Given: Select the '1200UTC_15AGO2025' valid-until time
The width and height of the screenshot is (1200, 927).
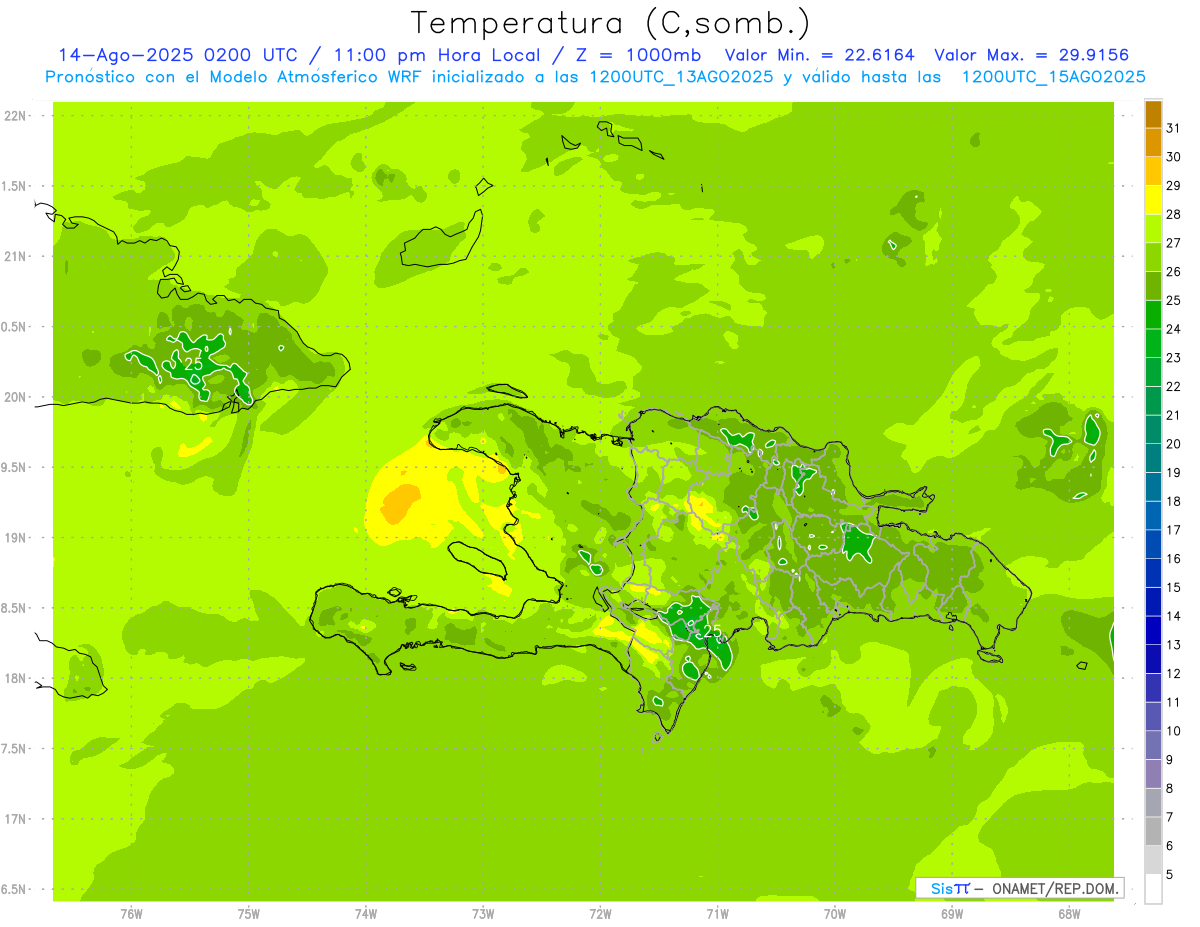Looking at the screenshot, I should point(1053,77).
